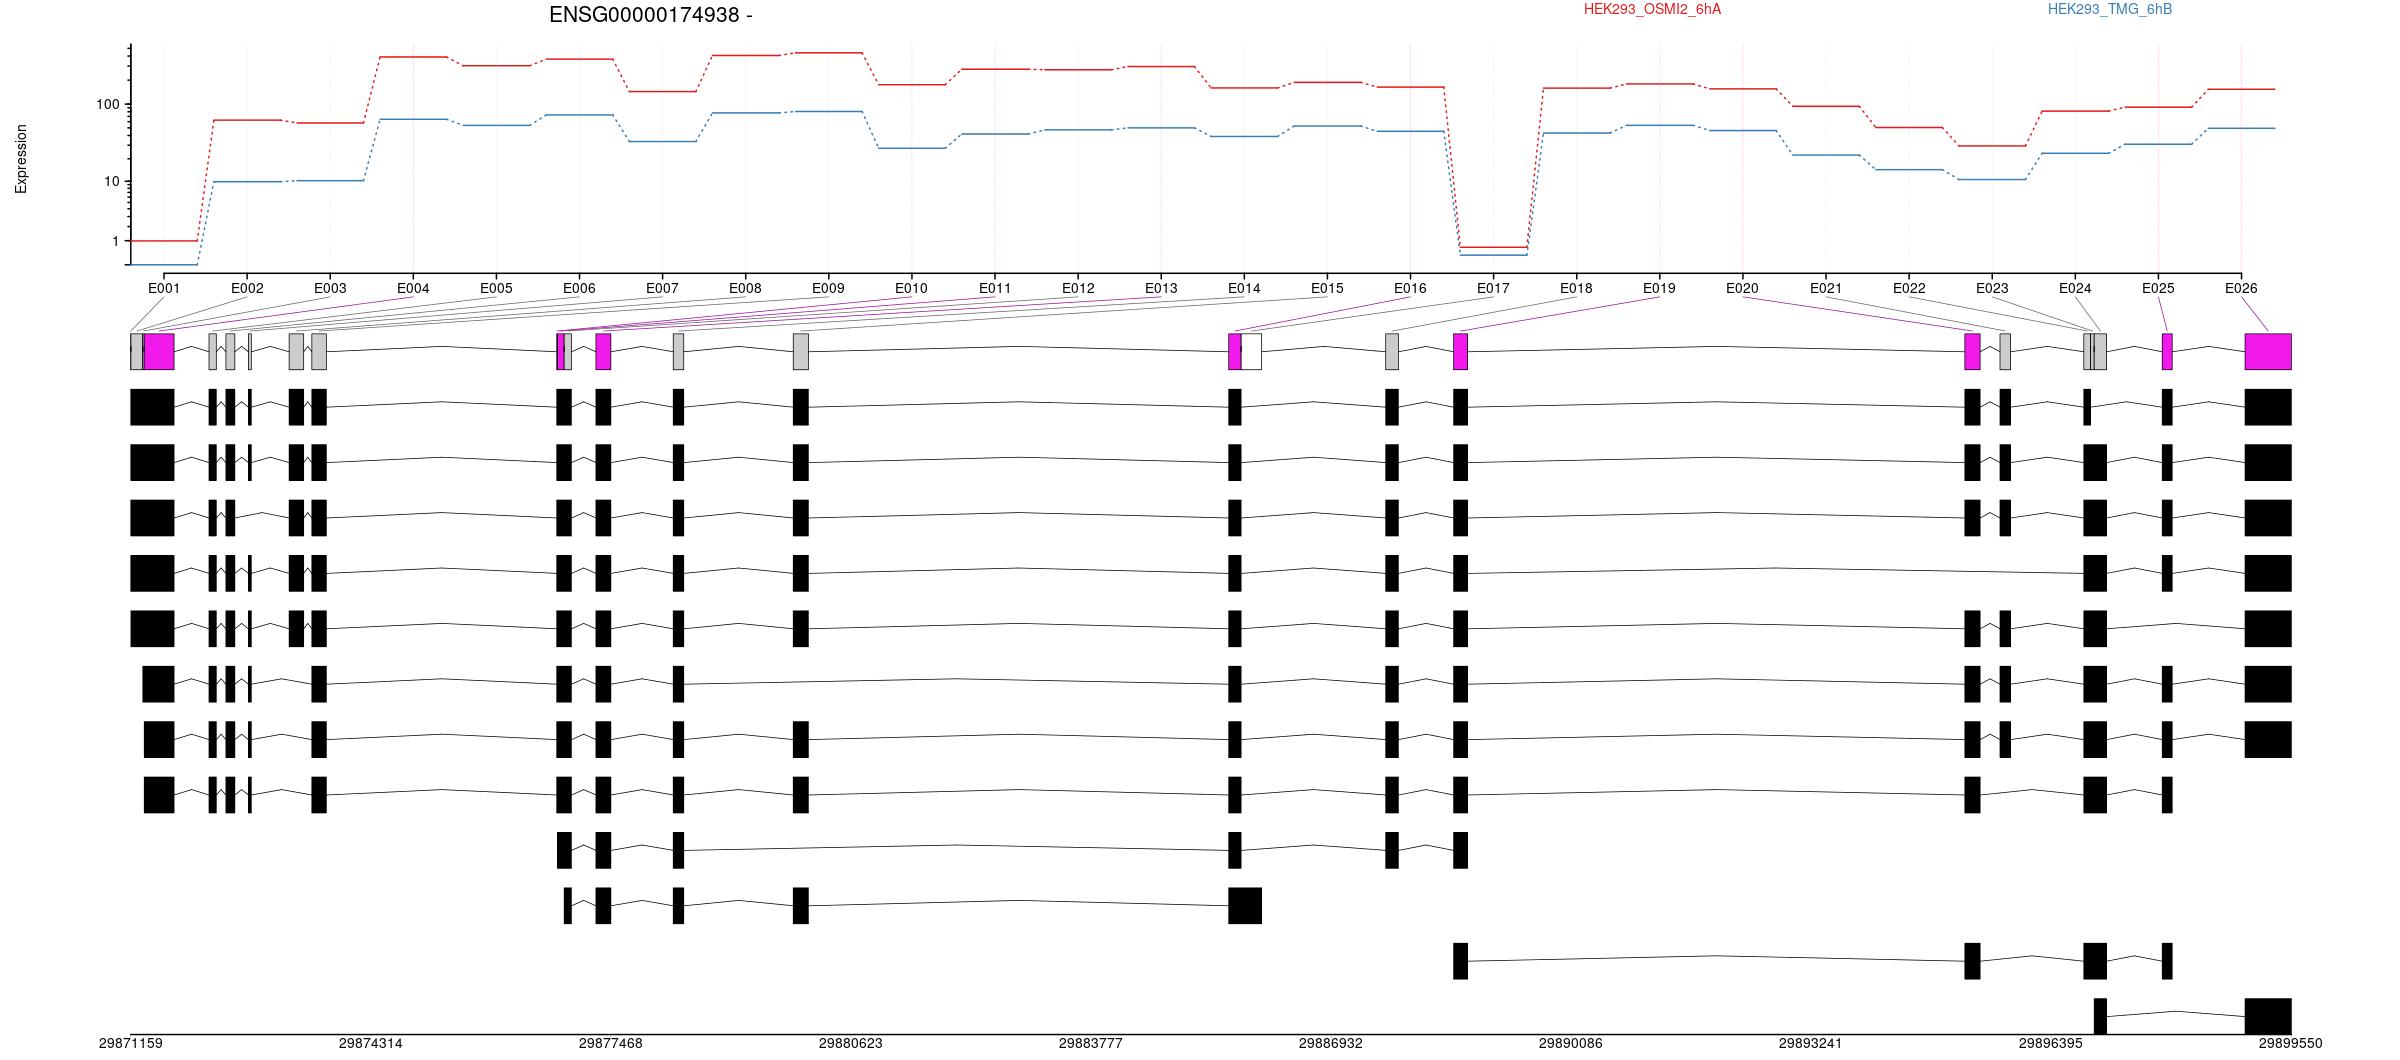This screenshot has width=2400, height=1060.
Task: Click exon label E018
Action: coord(1576,288)
